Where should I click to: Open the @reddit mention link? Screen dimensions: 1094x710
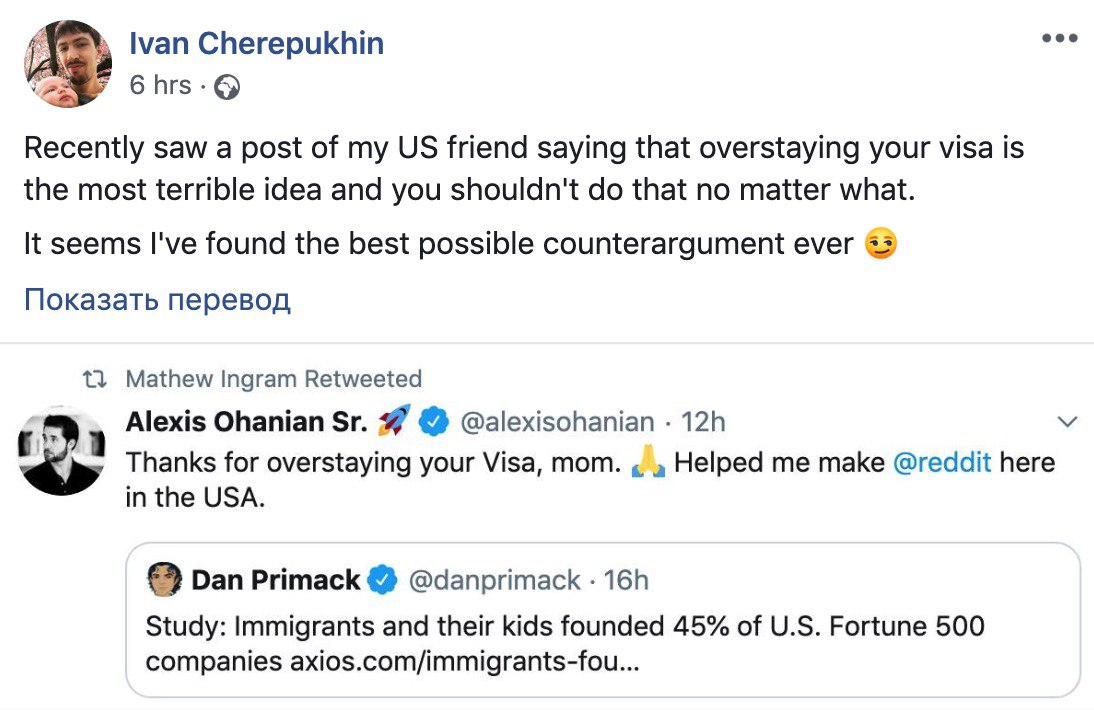pyautogui.click(x=940, y=463)
